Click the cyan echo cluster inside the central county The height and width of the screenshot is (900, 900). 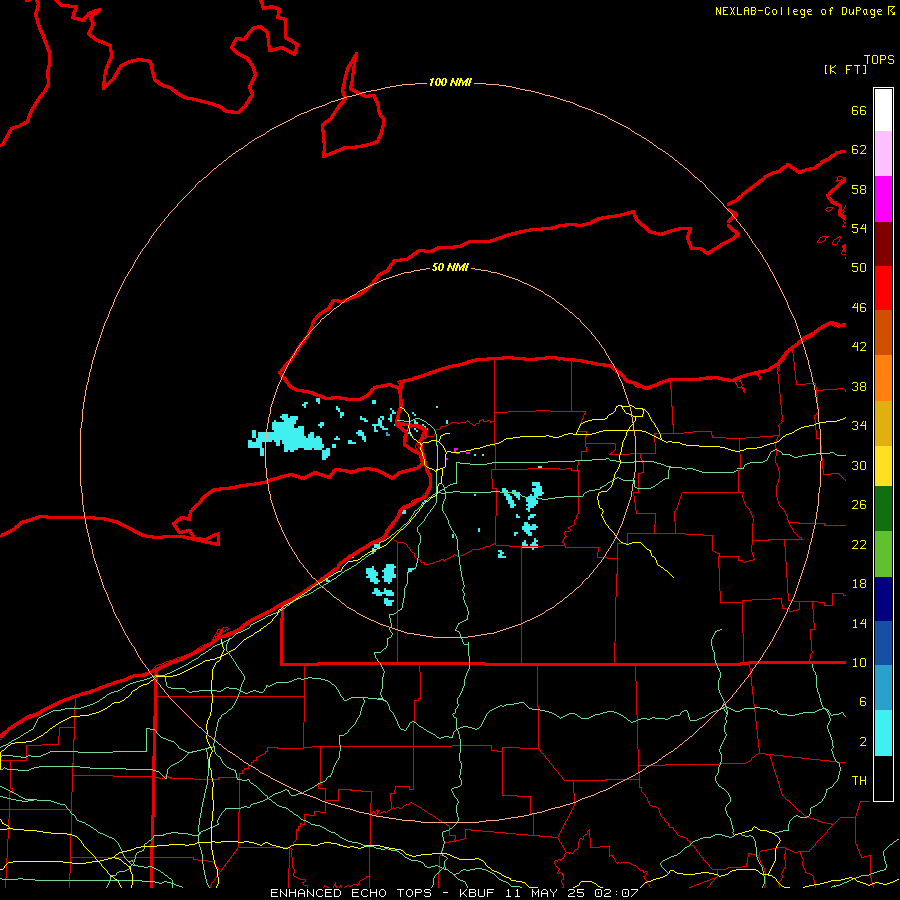[x=524, y=514]
